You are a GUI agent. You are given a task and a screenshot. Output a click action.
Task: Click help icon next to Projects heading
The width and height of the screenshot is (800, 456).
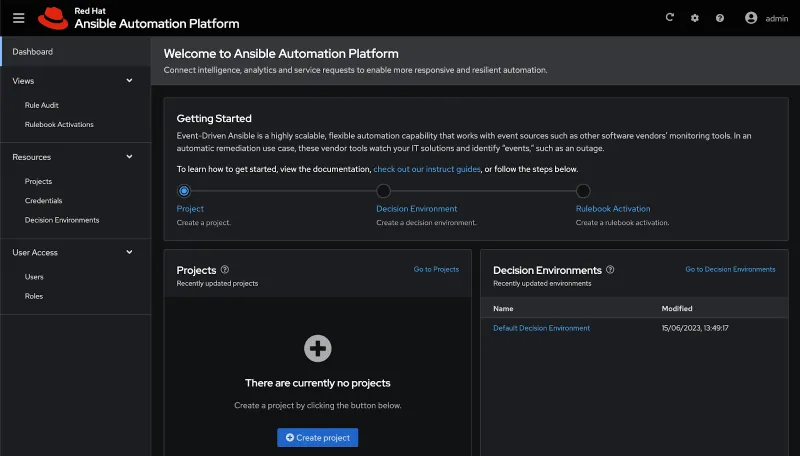pyautogui.click(x=225, y=270)
